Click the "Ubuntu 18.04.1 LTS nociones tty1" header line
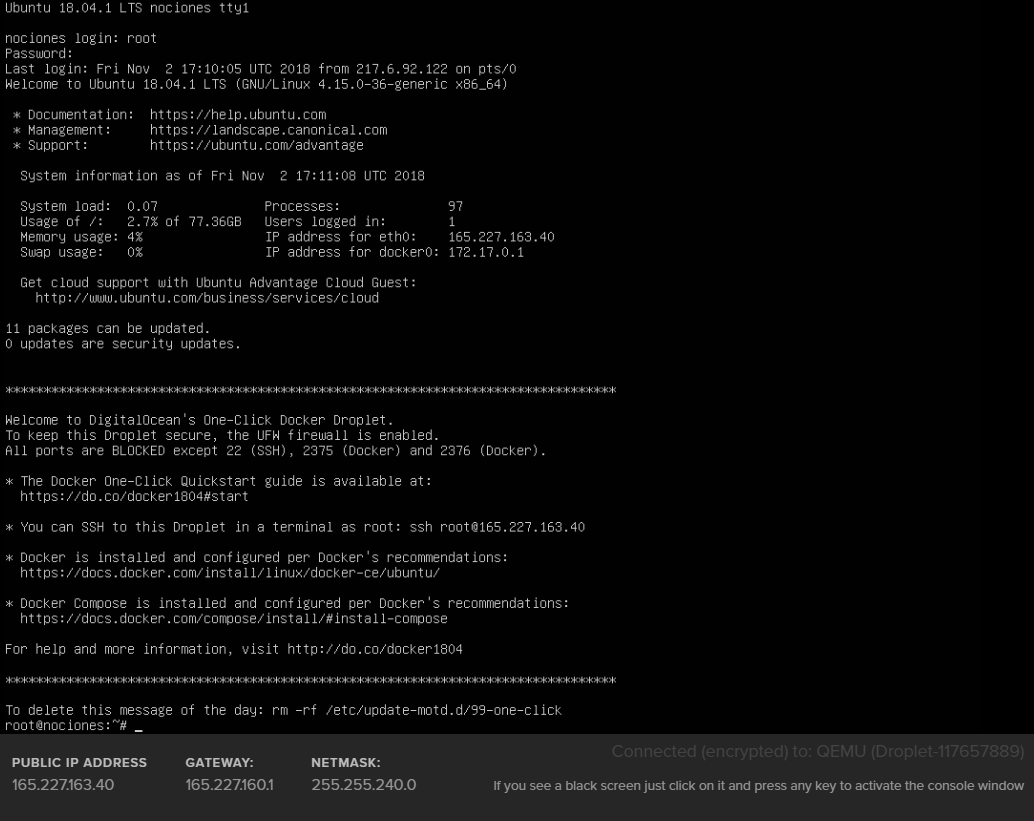 pos(127,8)
